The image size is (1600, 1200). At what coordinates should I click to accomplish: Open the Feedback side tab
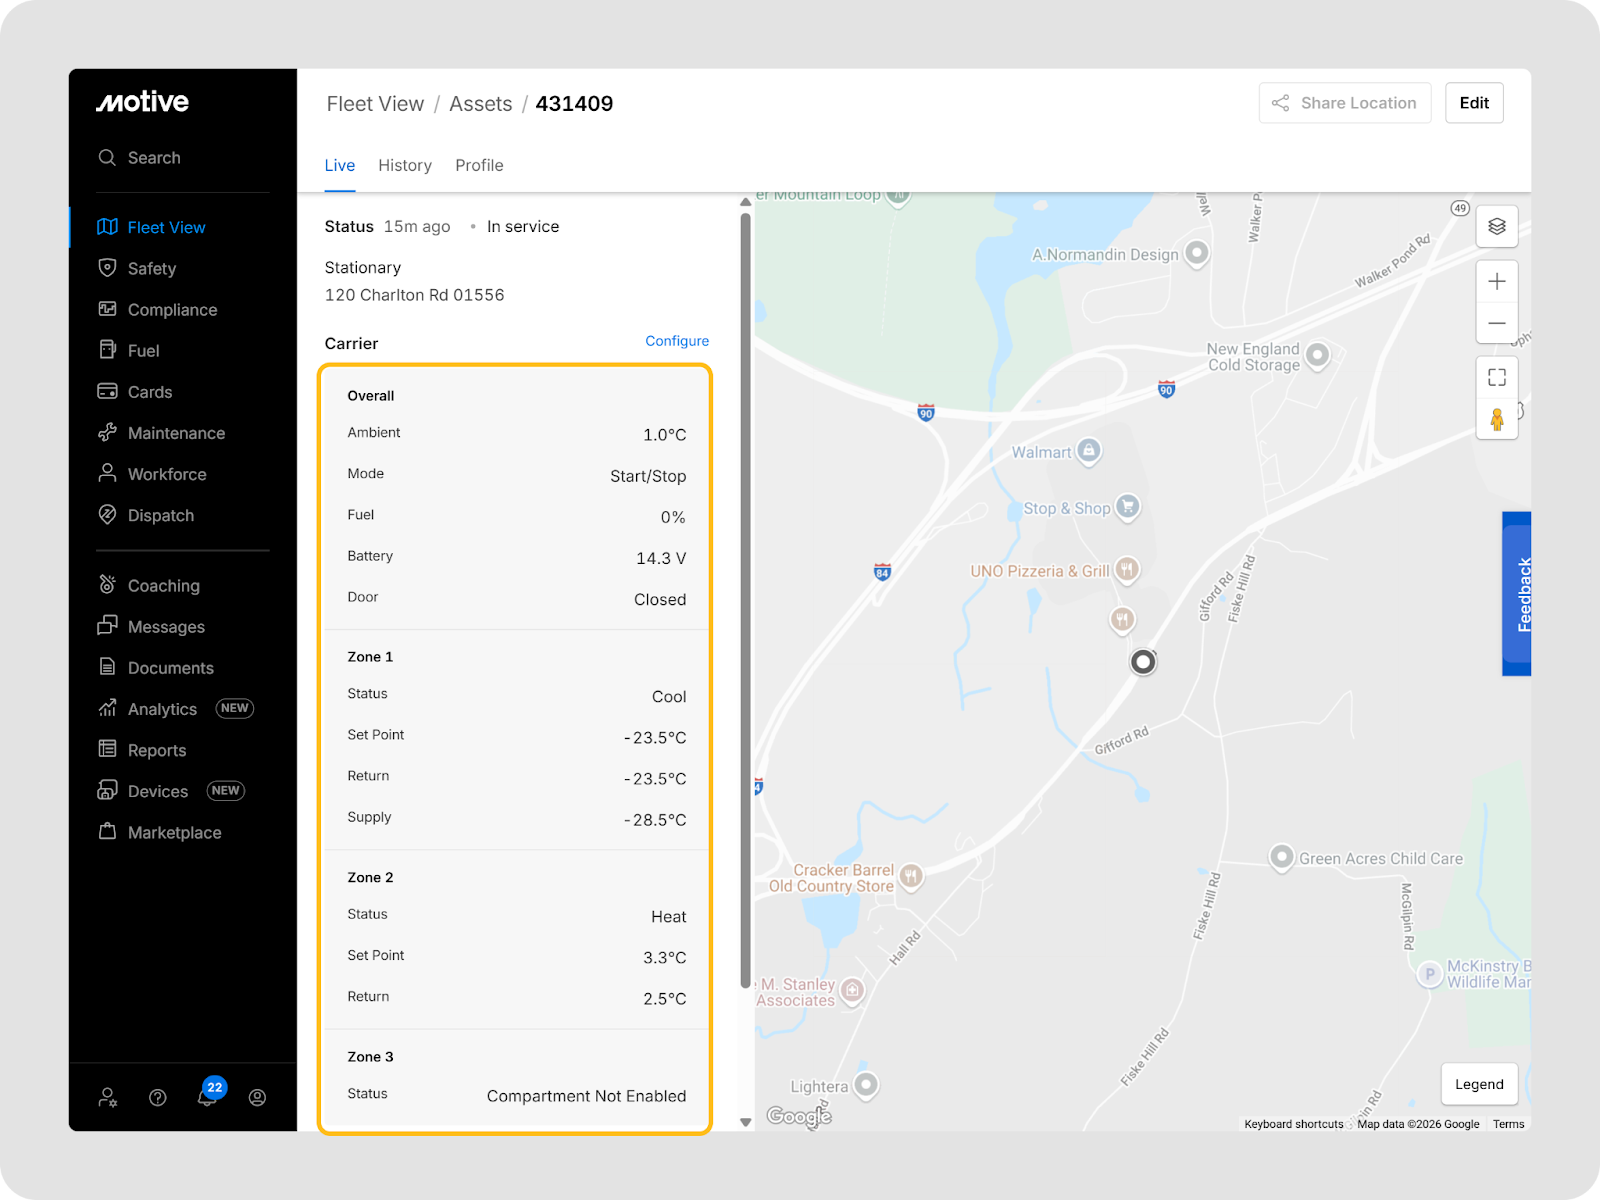tap(1518, 594)
